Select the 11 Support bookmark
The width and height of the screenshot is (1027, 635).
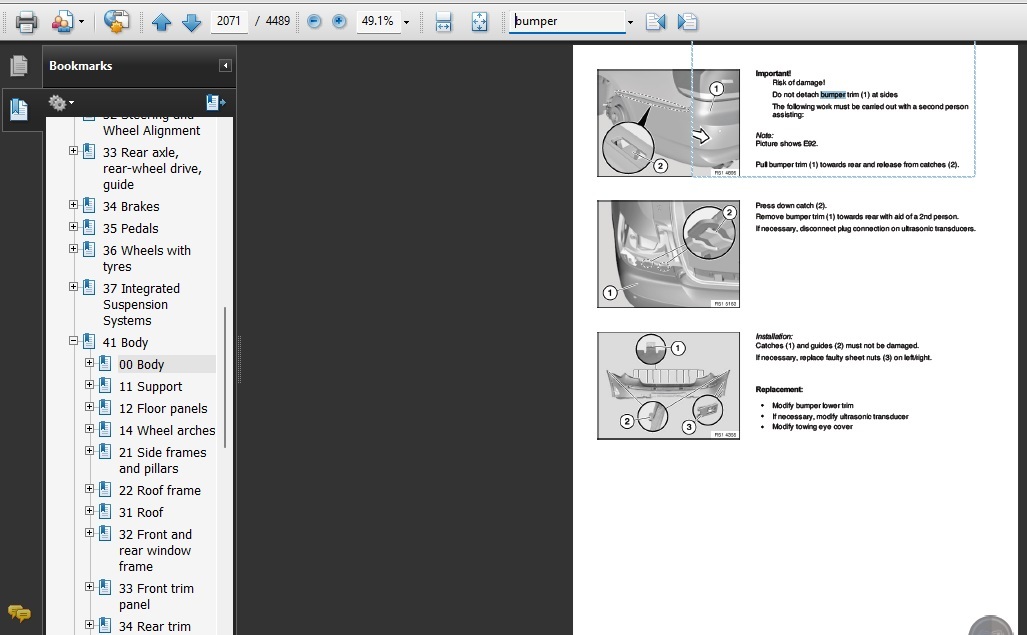click(151, 387)
